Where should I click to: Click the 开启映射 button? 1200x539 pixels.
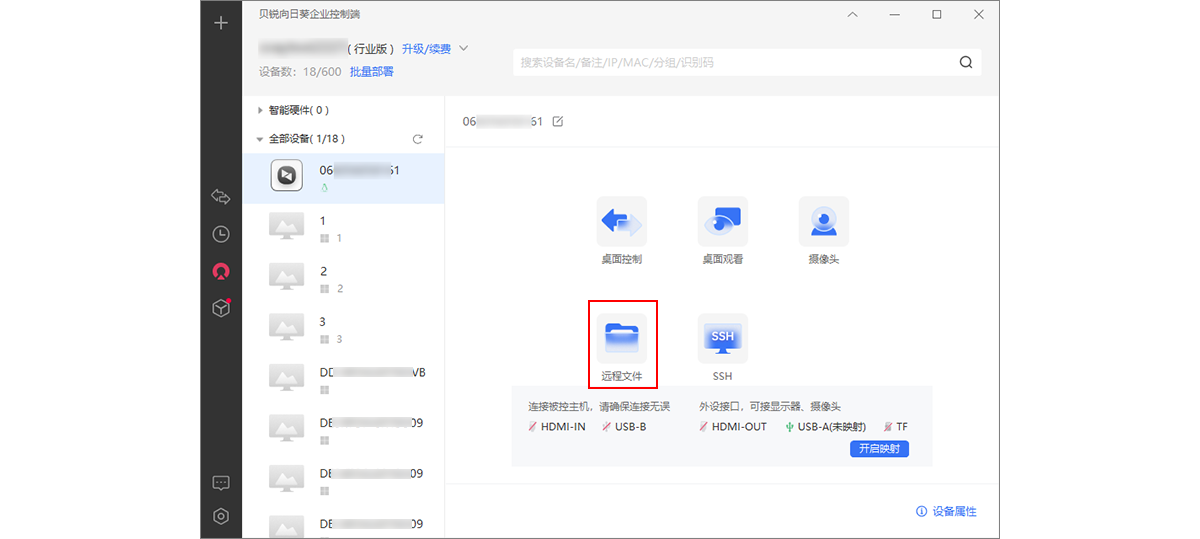(x=879, y=448)
